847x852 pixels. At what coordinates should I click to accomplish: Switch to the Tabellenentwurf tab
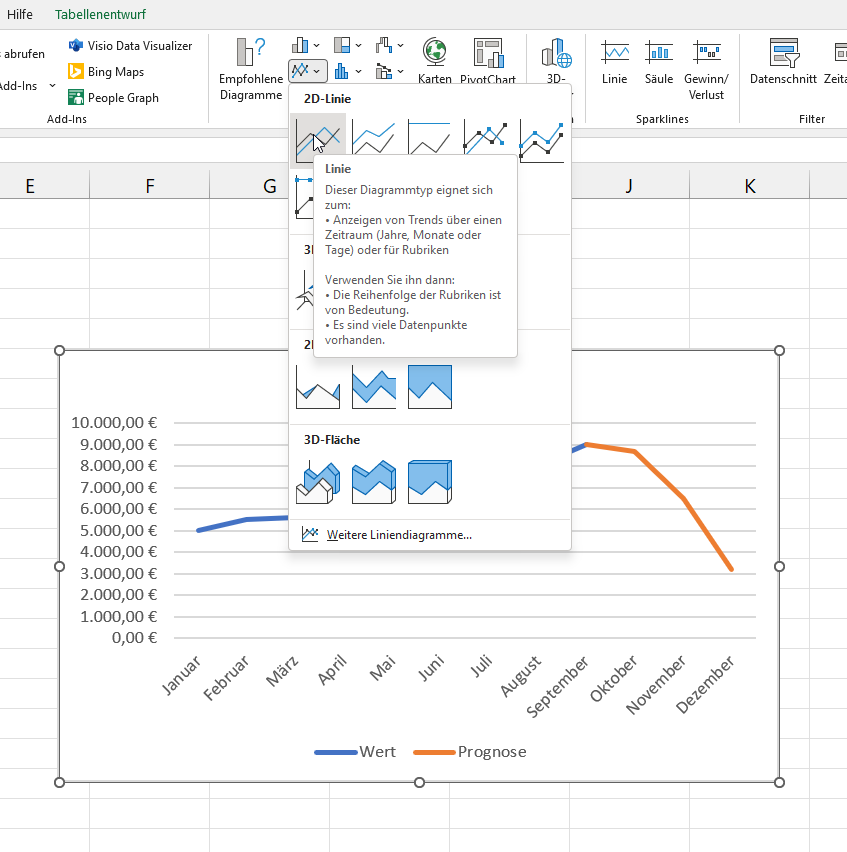pos(100,14)
